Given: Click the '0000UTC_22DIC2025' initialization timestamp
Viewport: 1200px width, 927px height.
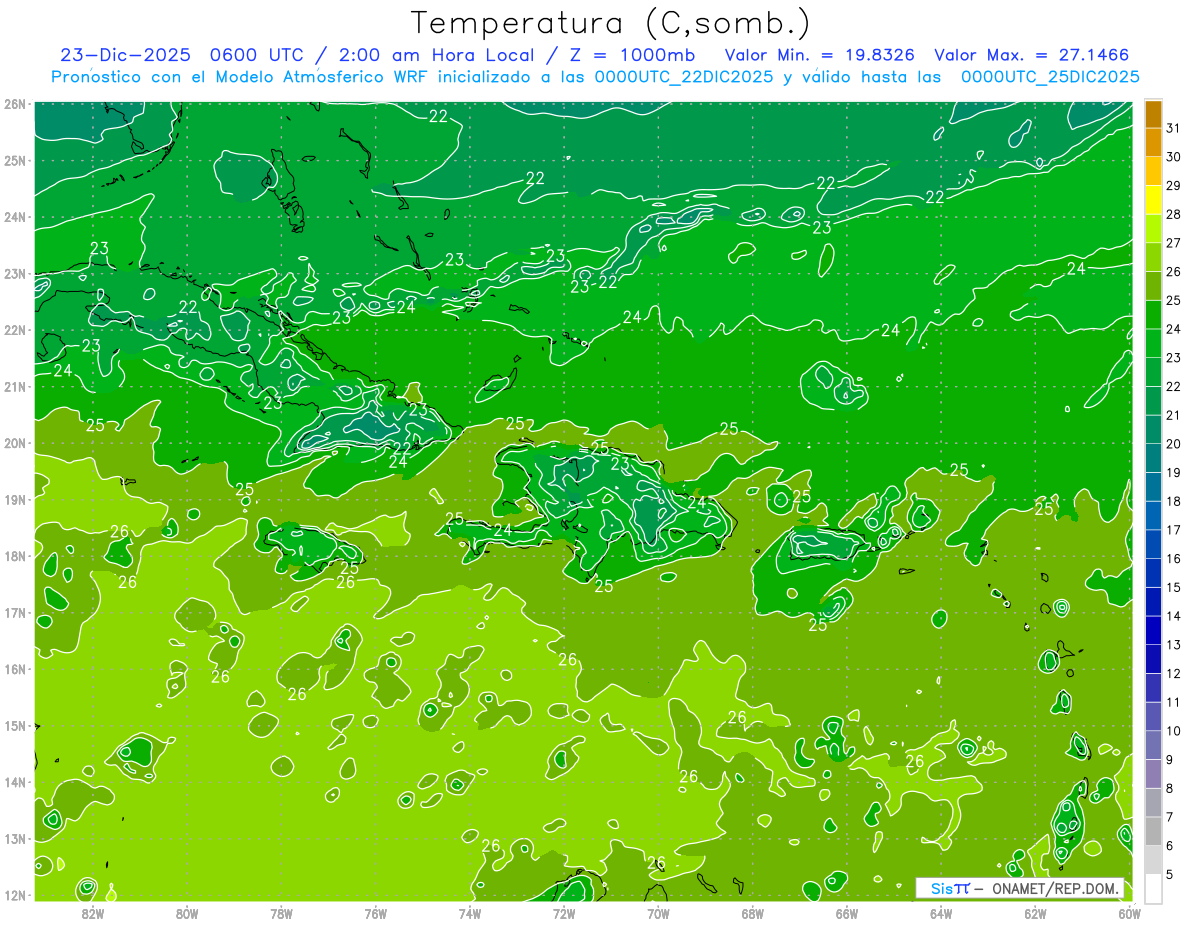Looking at the screenshot, I should coord(683,77).
